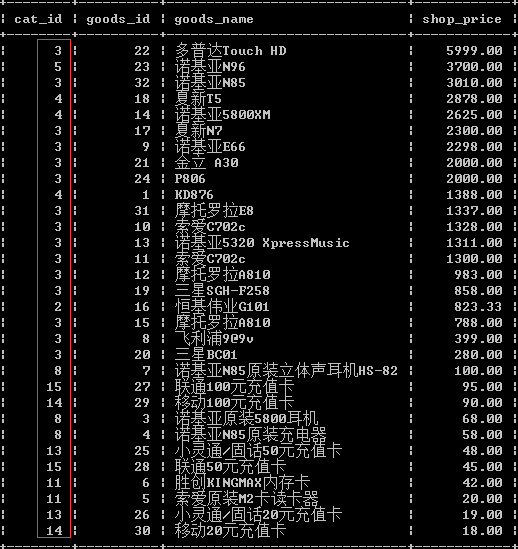This screenshot has width=518, height=549.
Task: Click the goods_id column header
Action: tap(118, 19)
